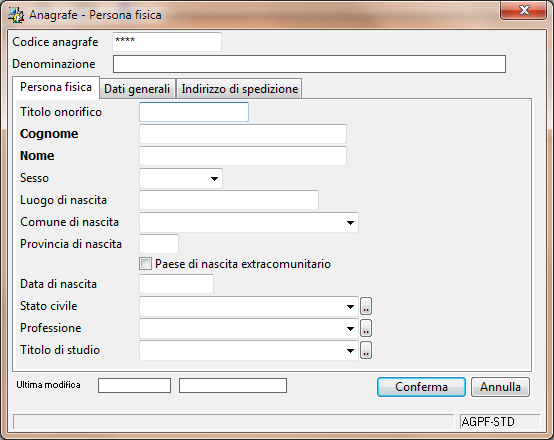The height and width of the screenshot is (440, 554).
Task: Open the Comune di nascita dropdown
Action: point(350,222)
